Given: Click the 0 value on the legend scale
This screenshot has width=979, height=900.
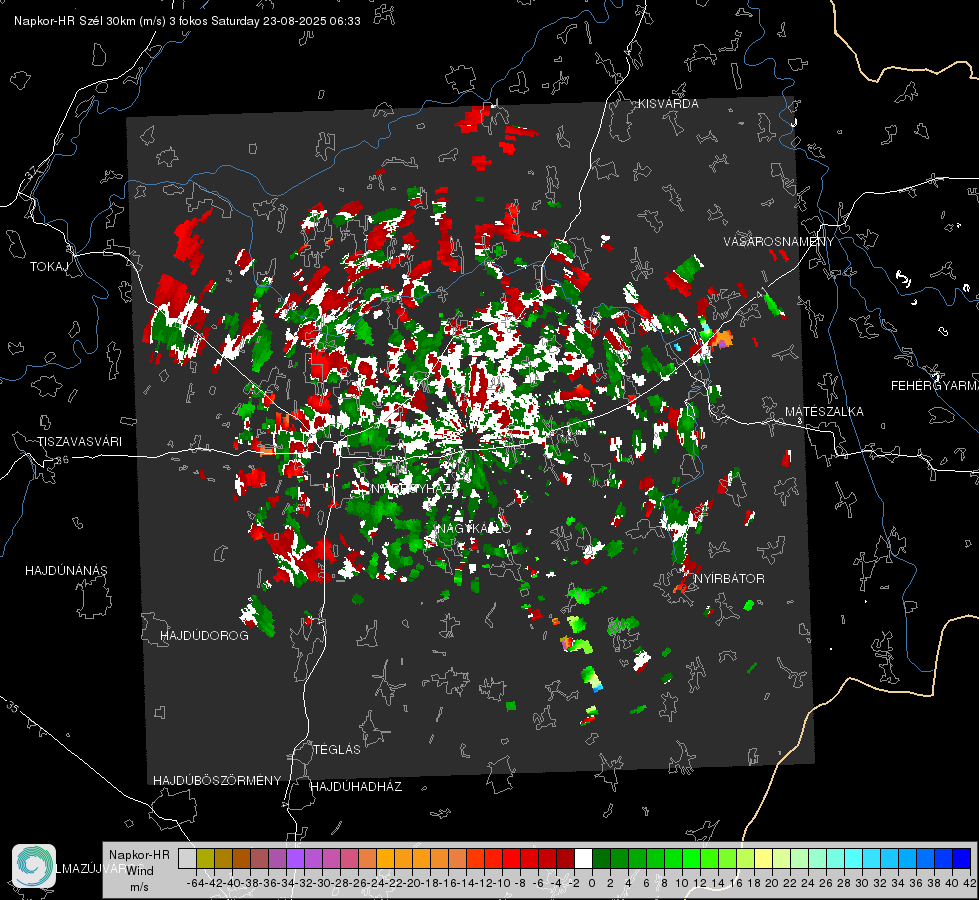Looking at the screenshot, I should (592, 883).
